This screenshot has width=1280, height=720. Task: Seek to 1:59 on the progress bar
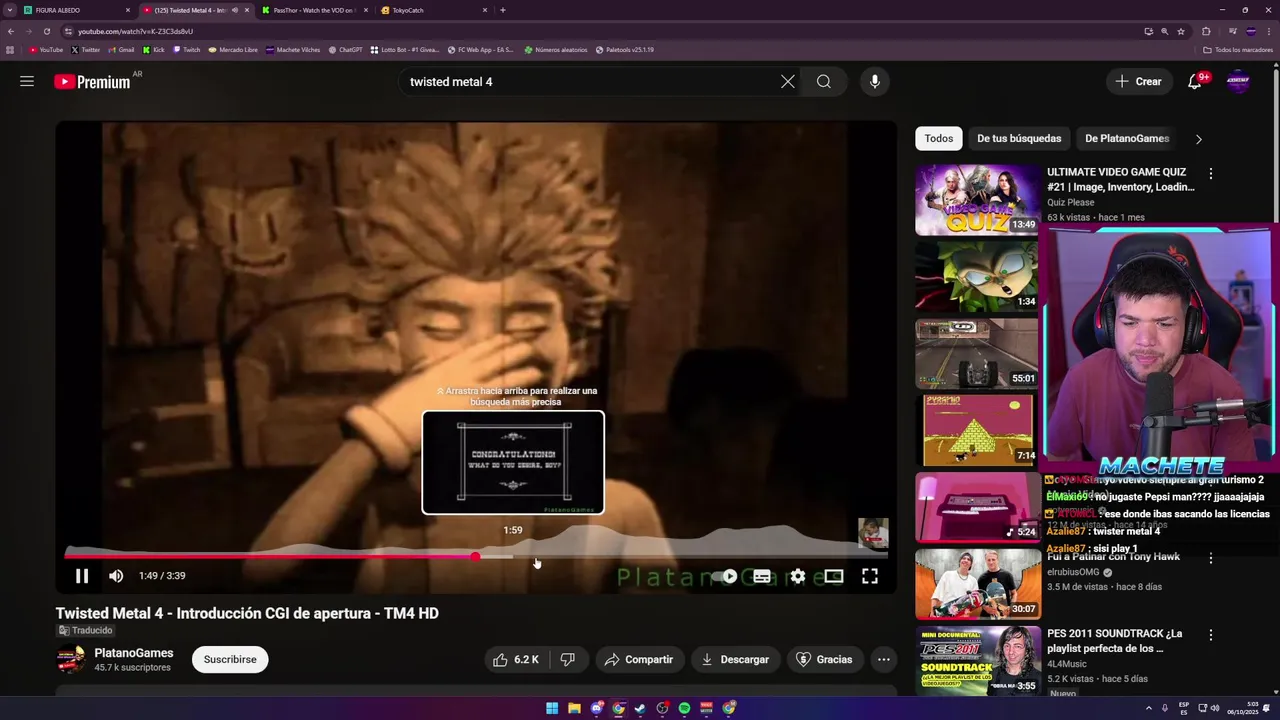tap(514, 556)
